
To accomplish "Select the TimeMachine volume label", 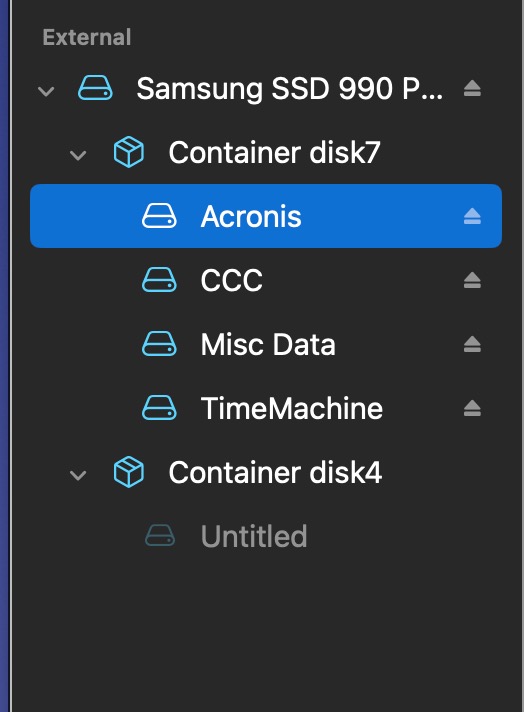I will [x=292, y=408].
